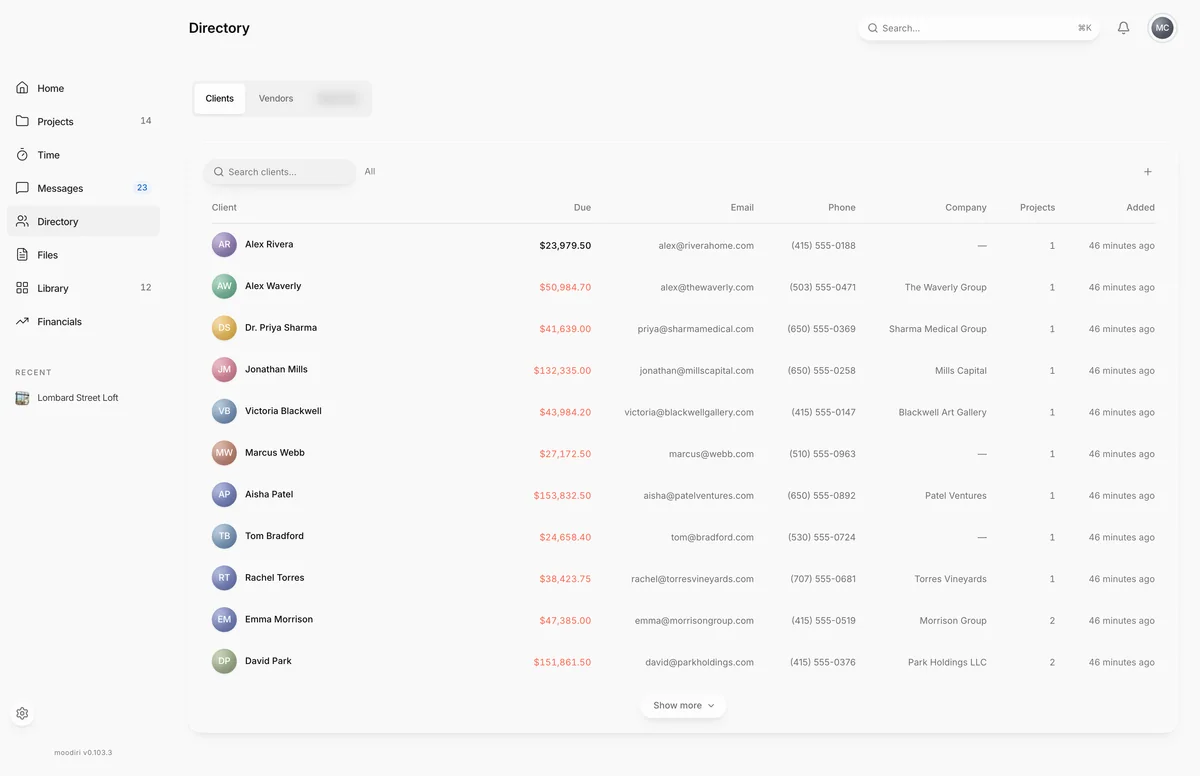1200x776 pixels.
Task: Open the All filter dropdown
Action: click(x=370, y=172)
